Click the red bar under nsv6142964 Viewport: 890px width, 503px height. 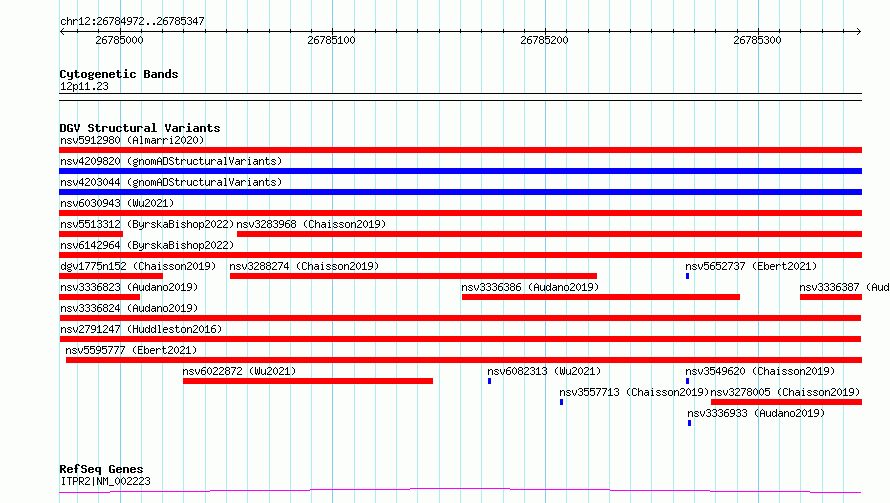pyautogui.click(x=460, y=255)
